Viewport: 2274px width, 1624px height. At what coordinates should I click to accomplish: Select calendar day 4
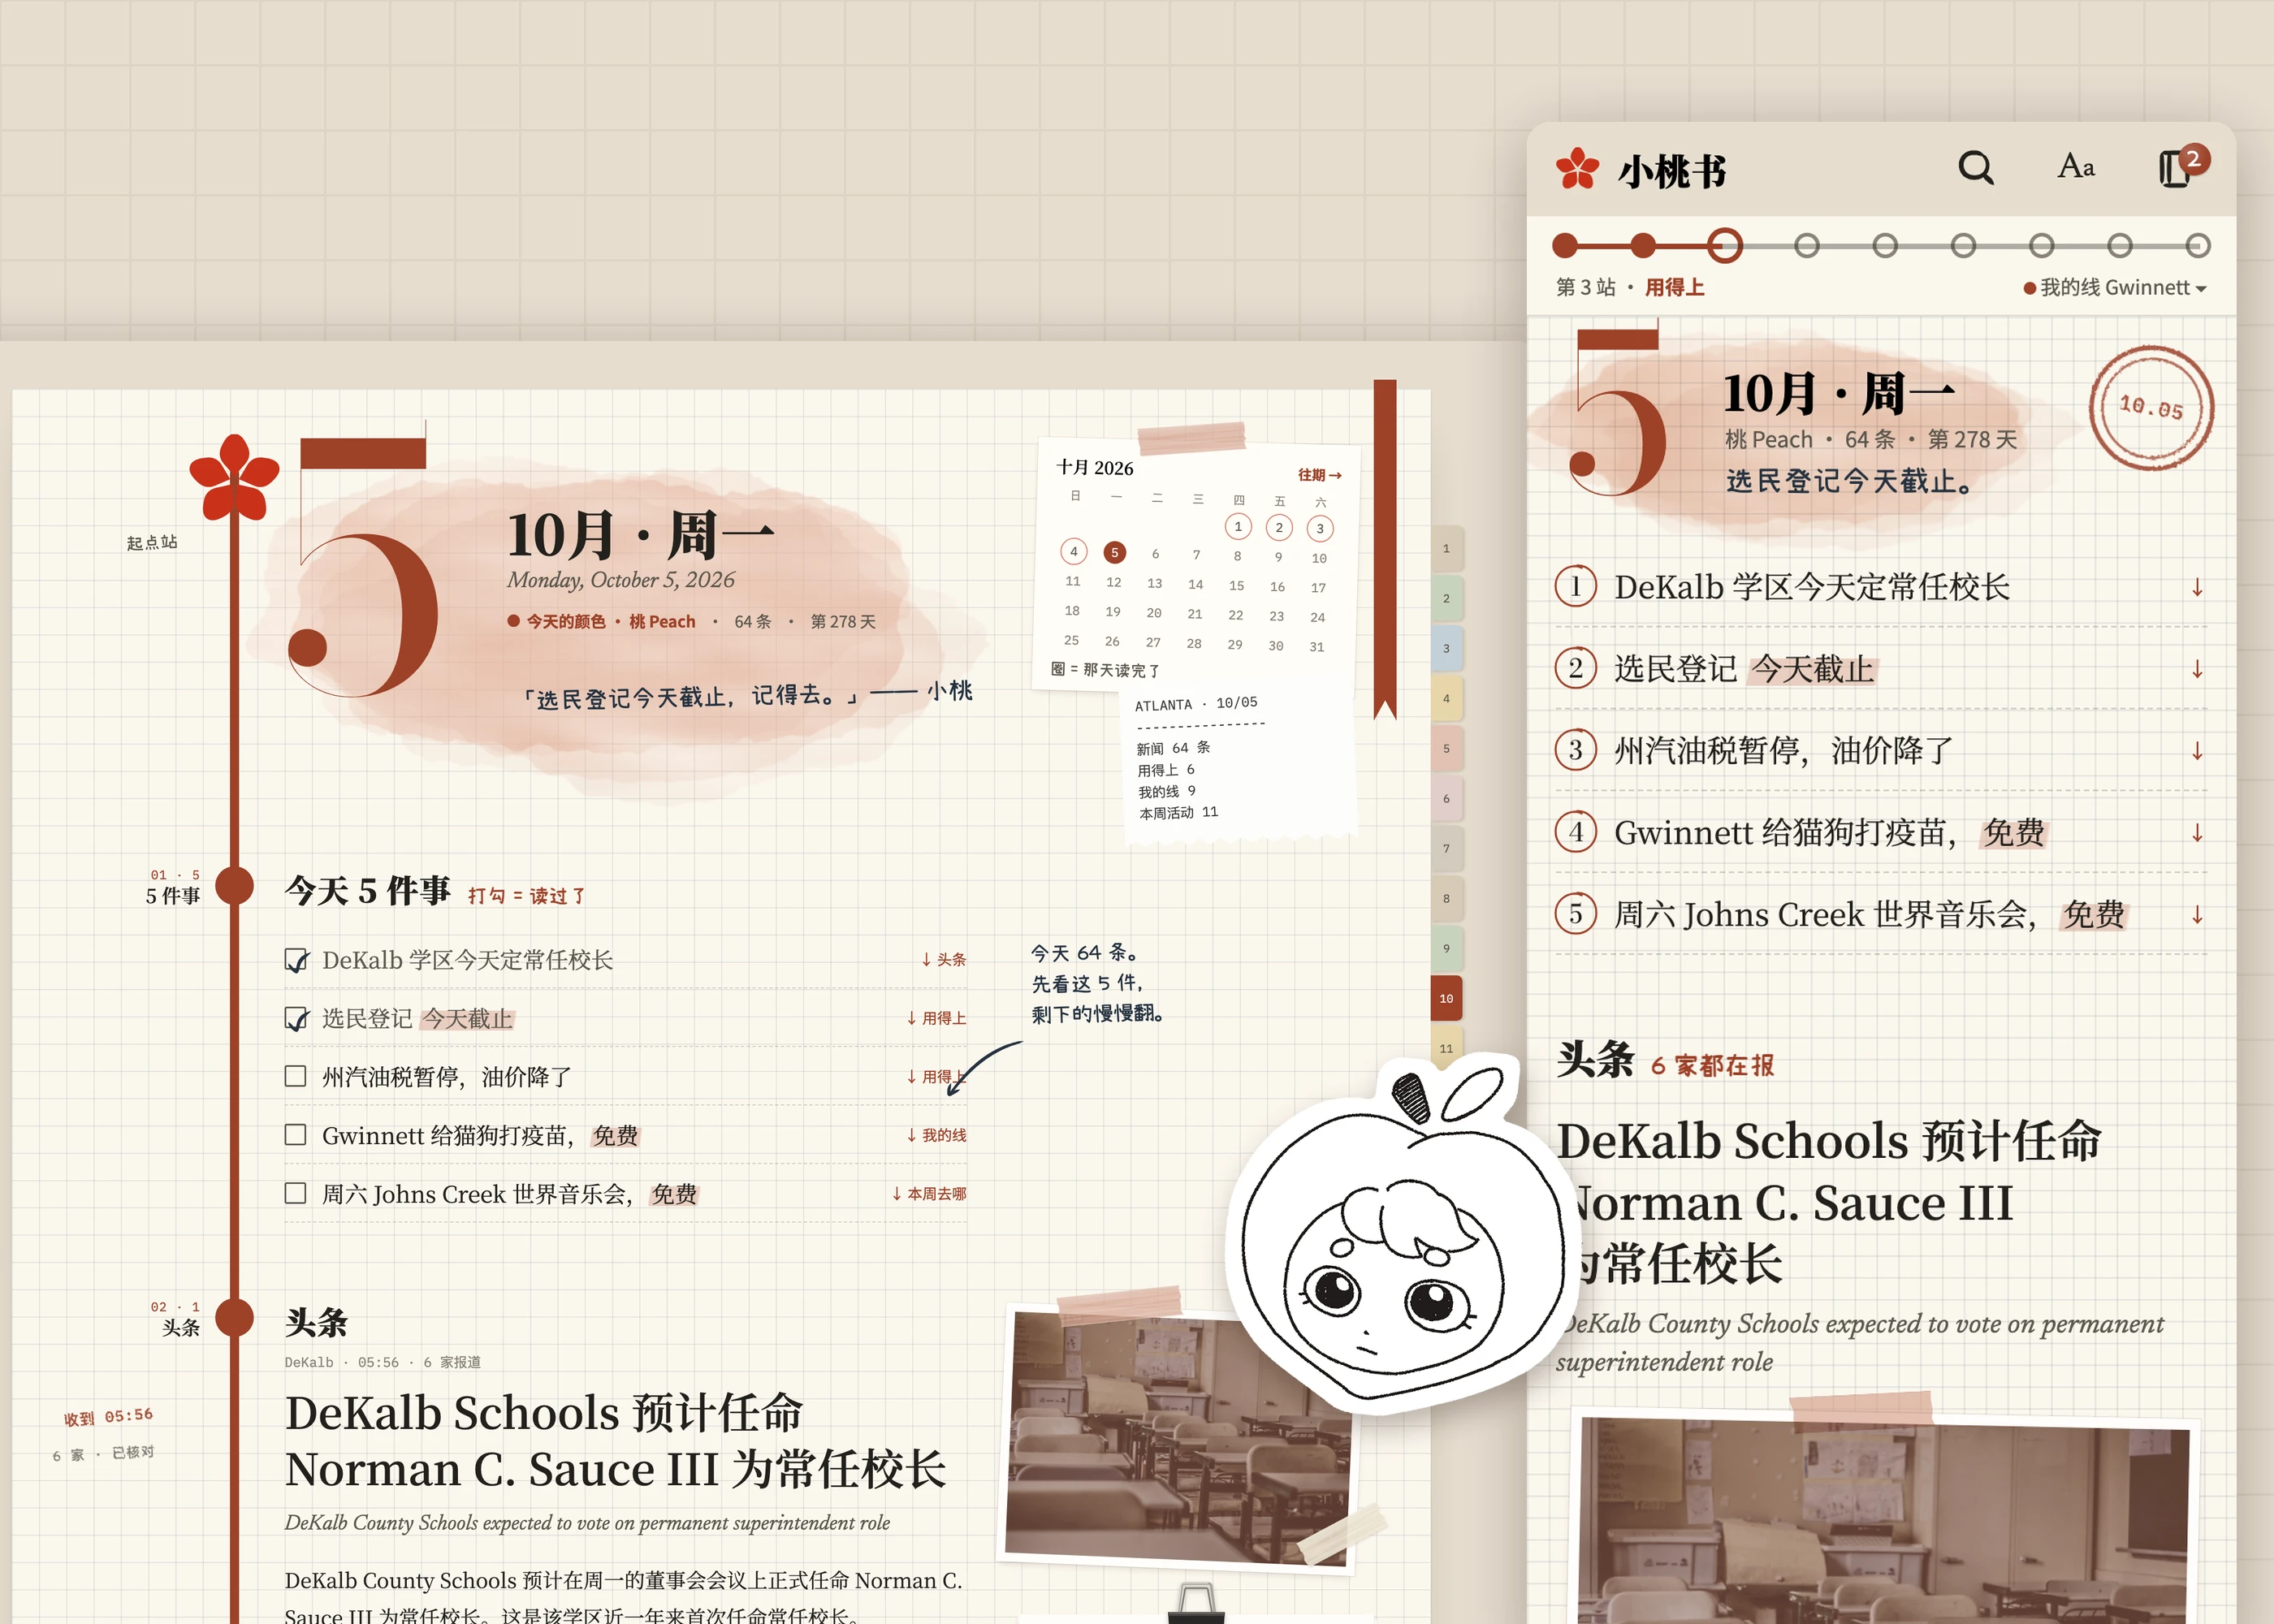[1074, 552]
